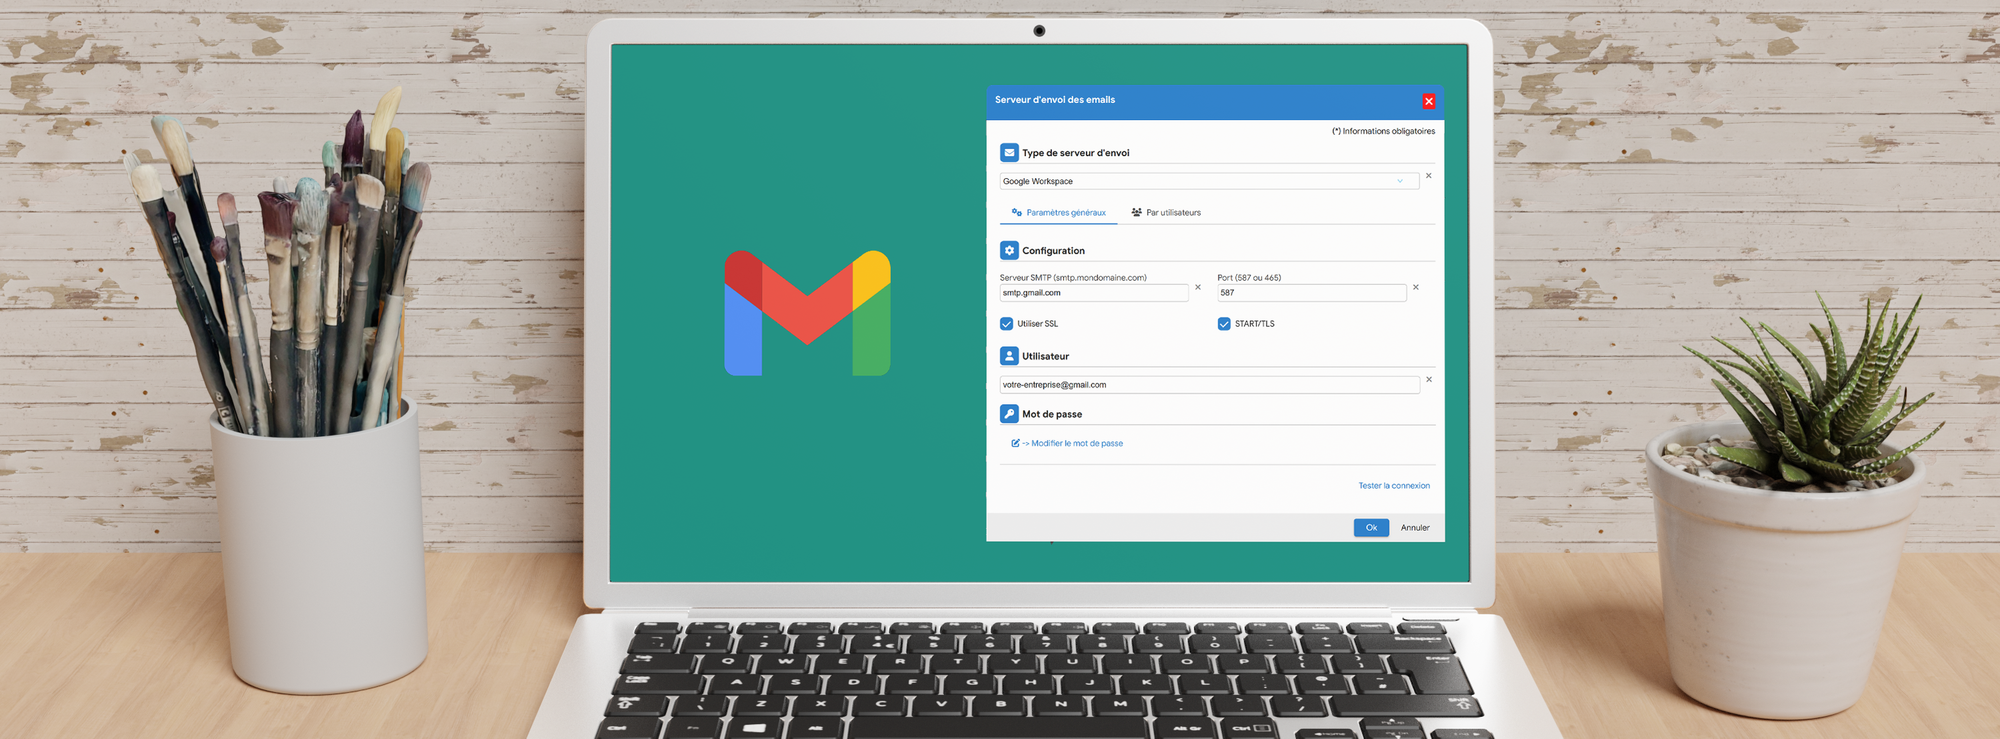
Task: Clear the Google Workspace server type selection
Action: click(1428, 176)
